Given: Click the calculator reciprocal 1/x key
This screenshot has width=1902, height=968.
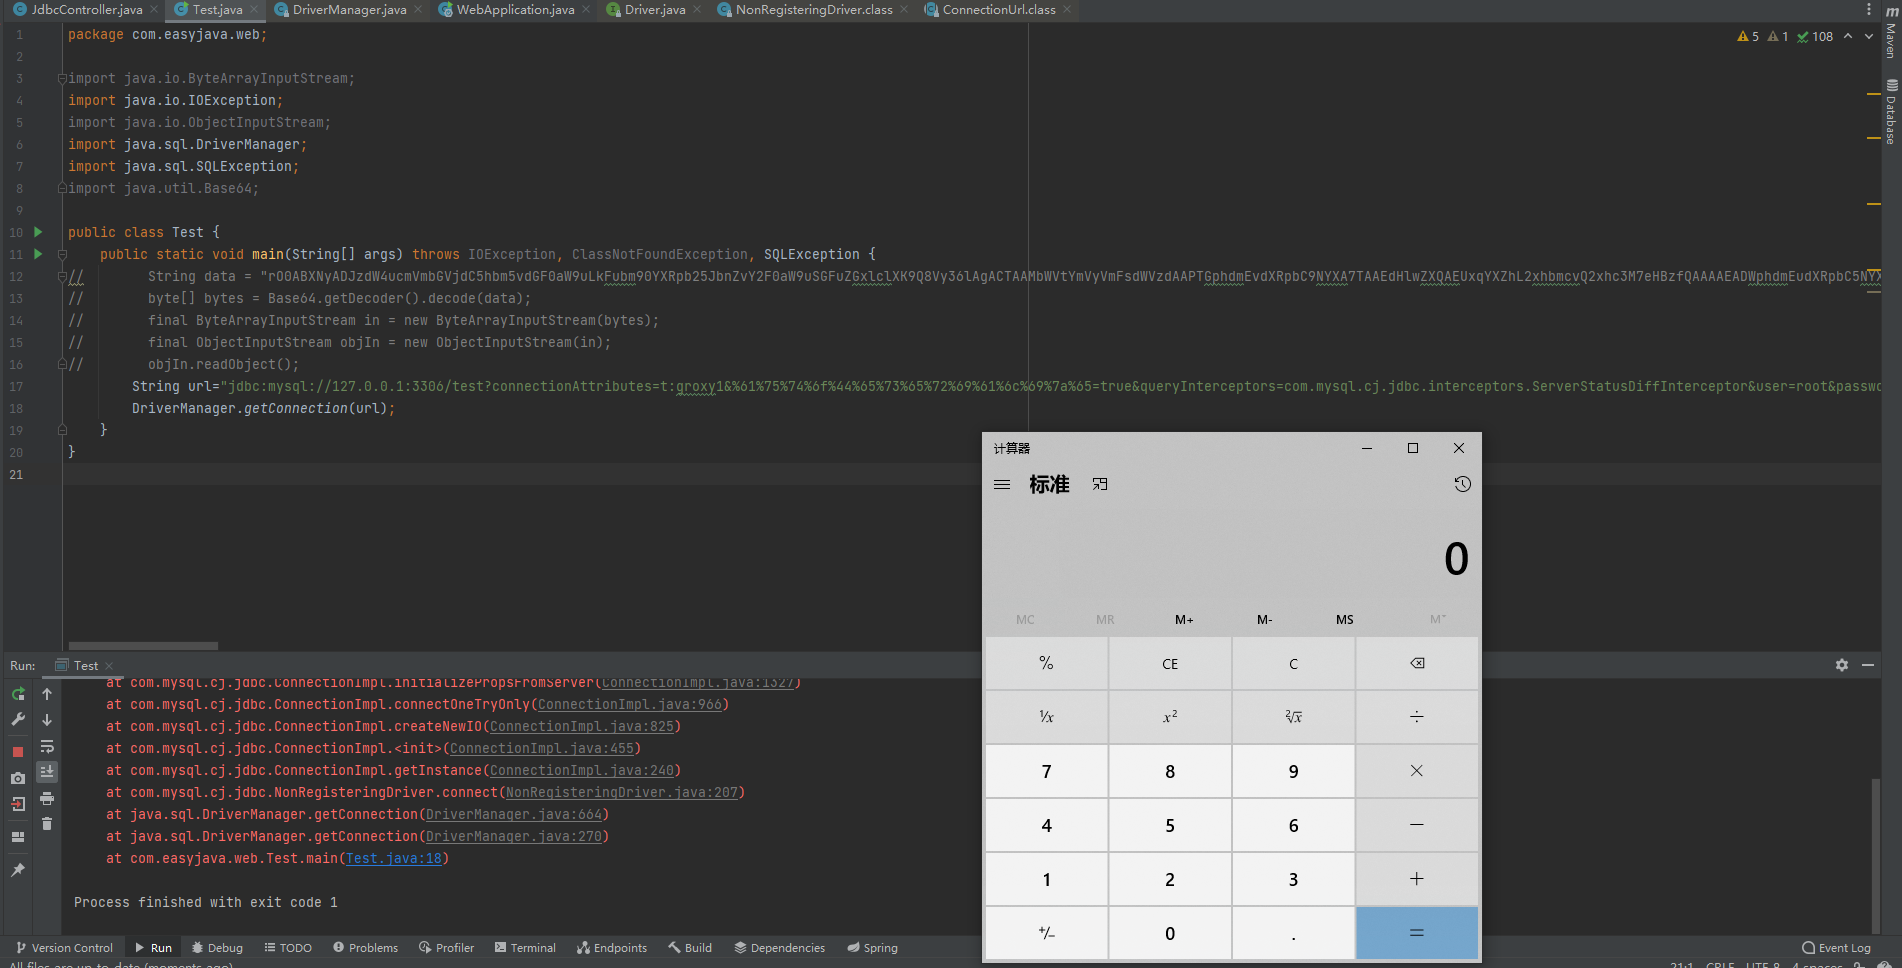Looking at the screenshot, I should coord(1046,717).
